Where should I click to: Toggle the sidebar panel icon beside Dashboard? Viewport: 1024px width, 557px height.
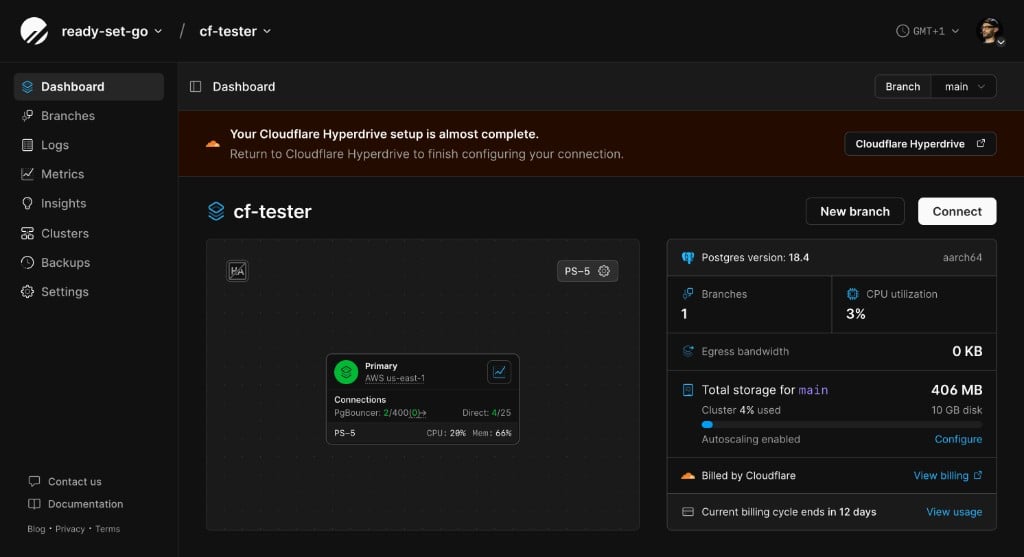pos(195,87)
